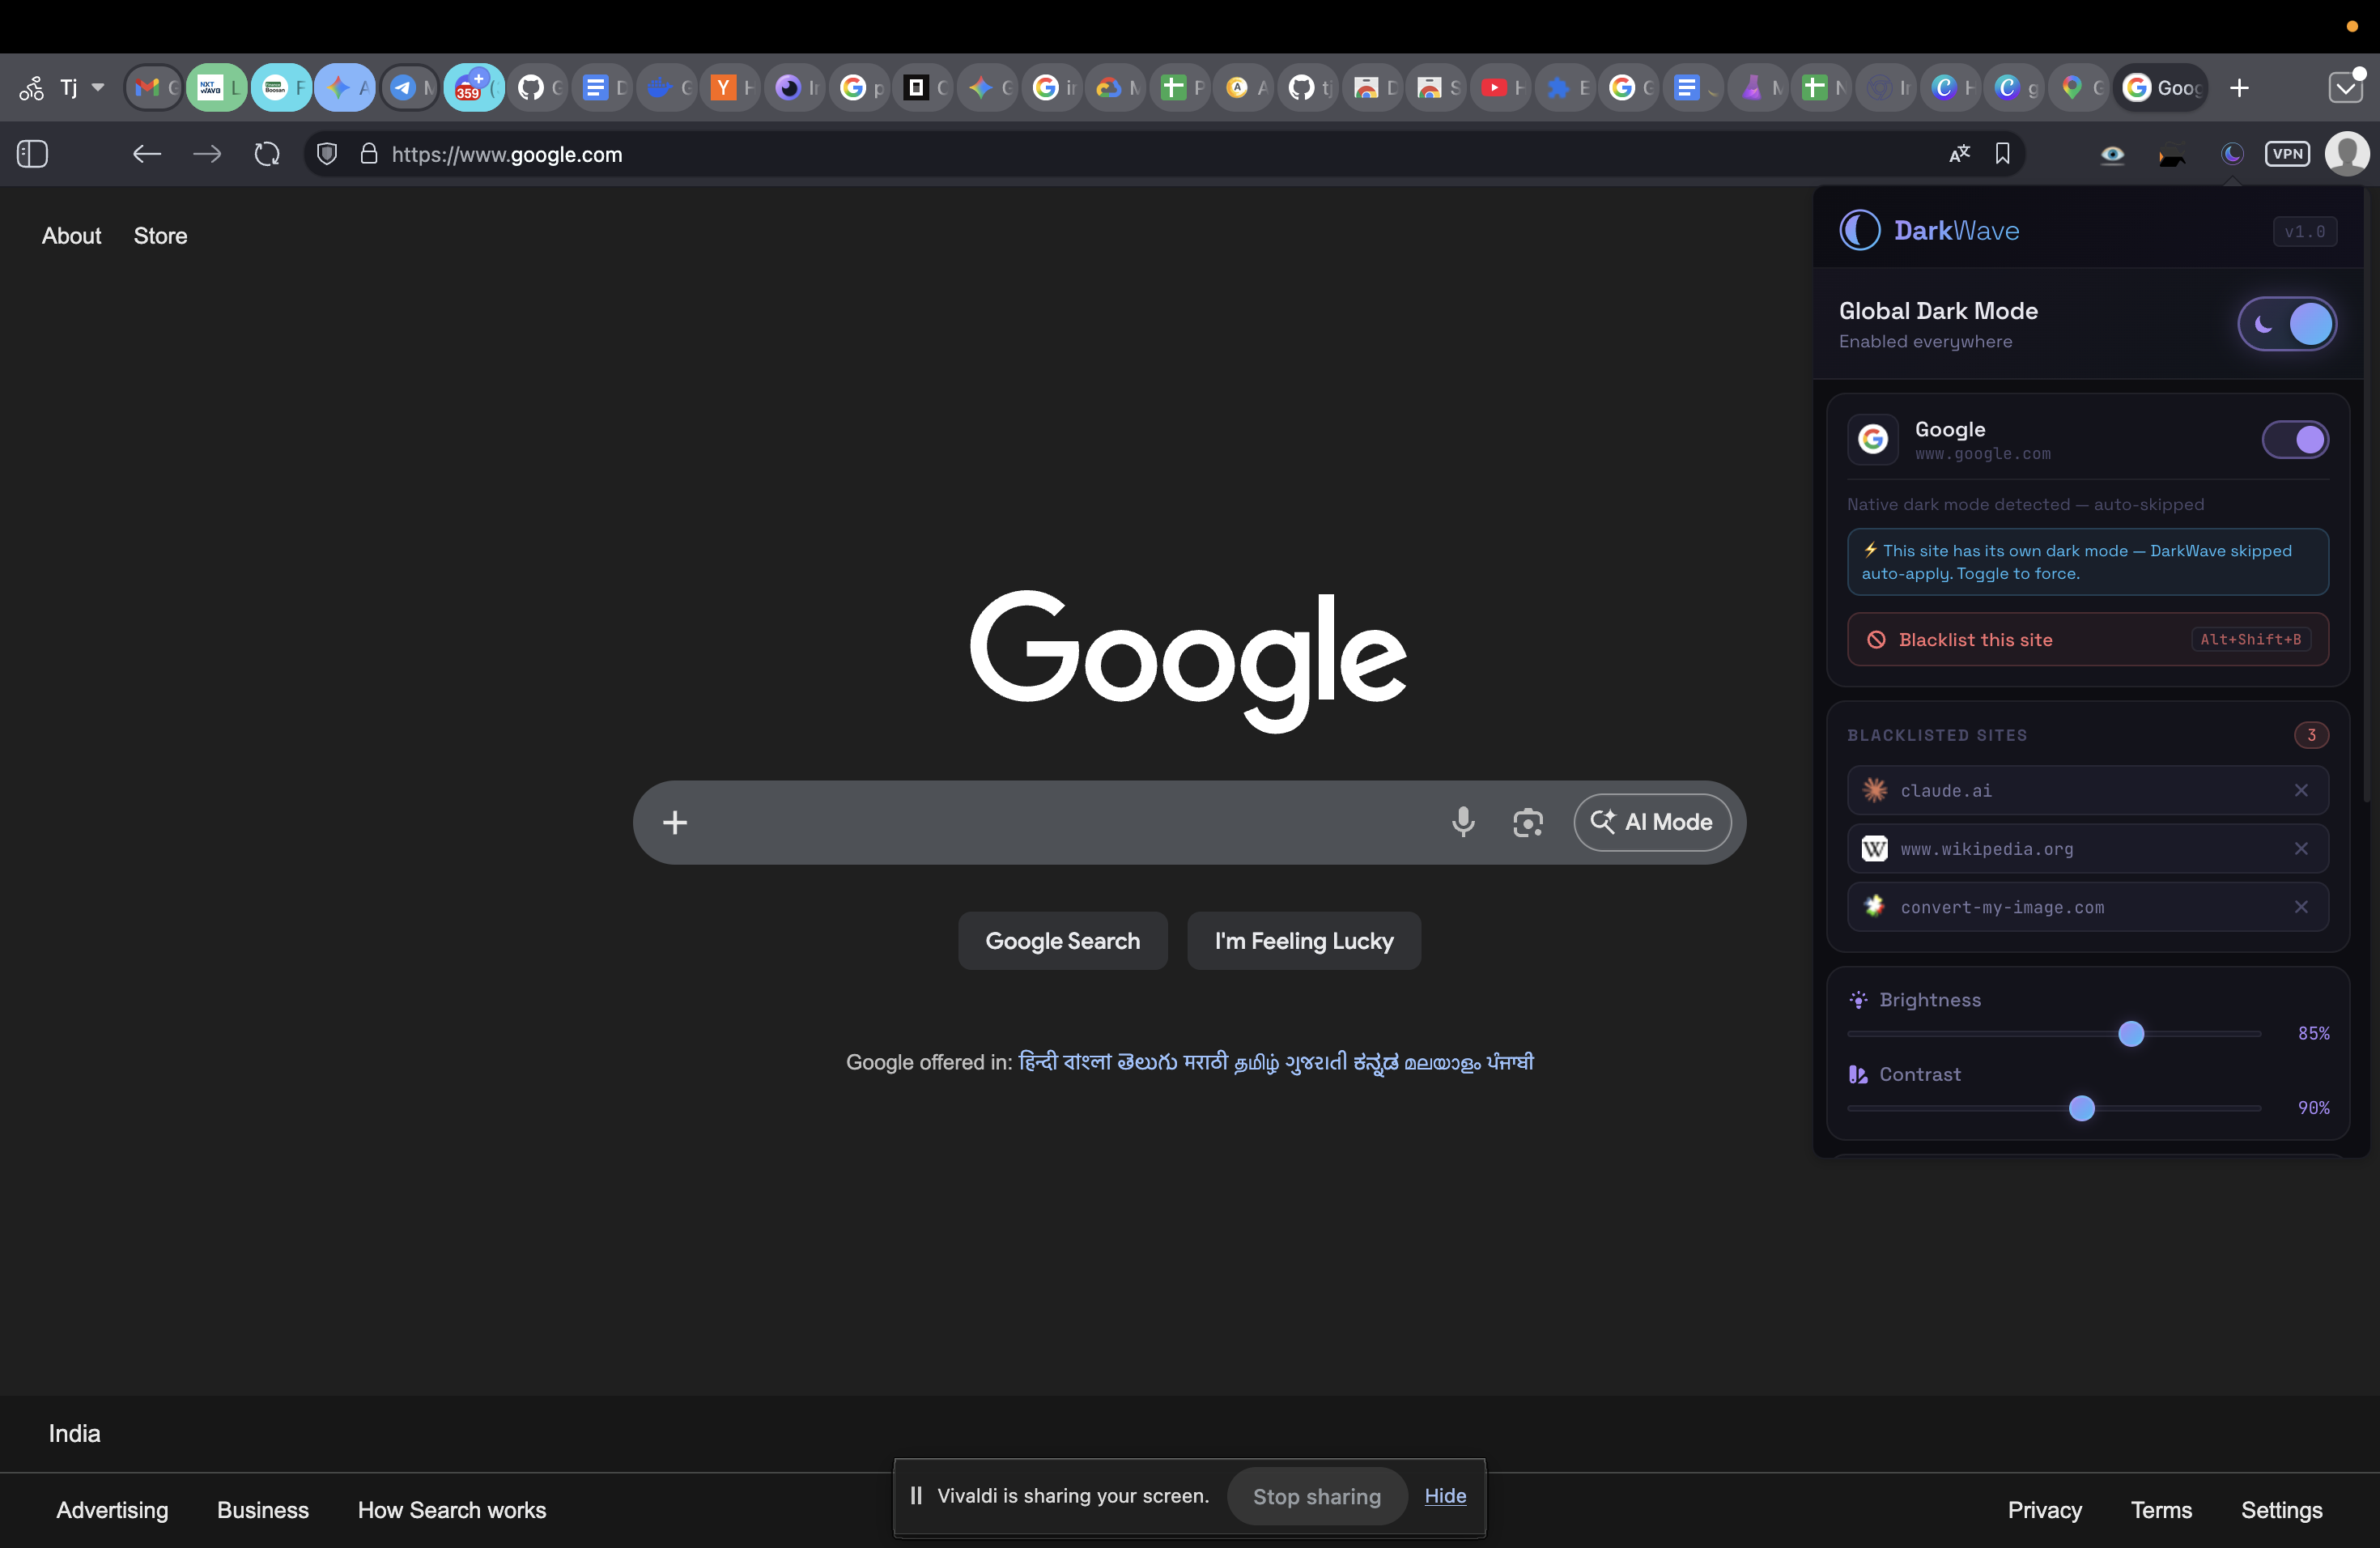Viewport: 2380px width, 1548px height.
Task: Bookmark the current page
Action: point(2003,153)
